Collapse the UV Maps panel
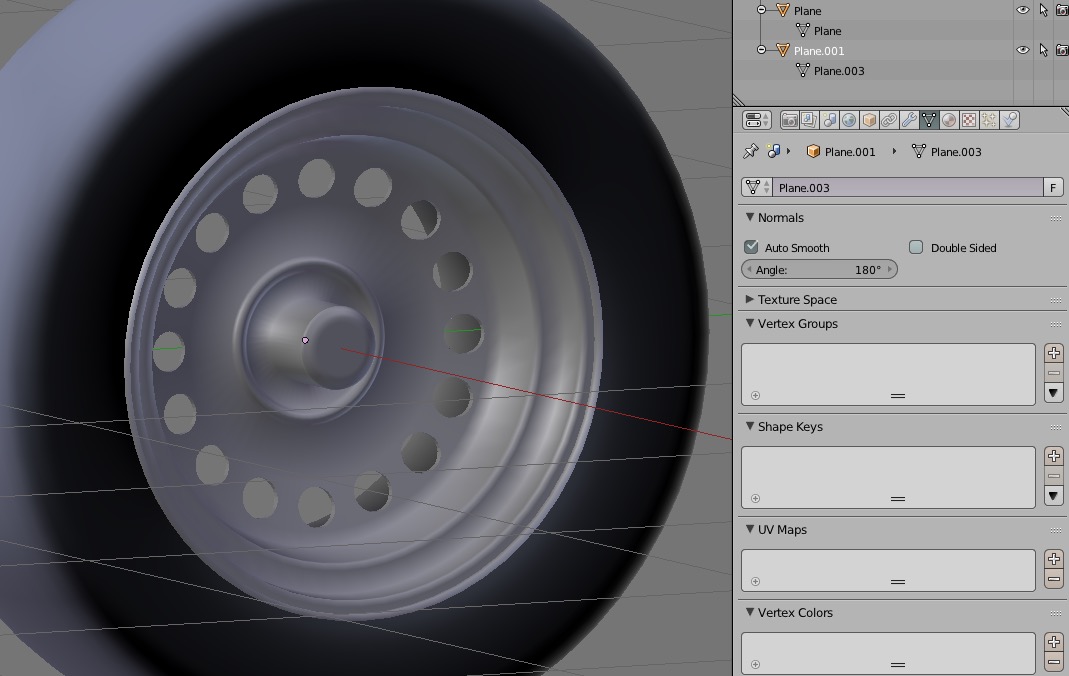This screenshot has width=1069, height=676. [750, 529]
